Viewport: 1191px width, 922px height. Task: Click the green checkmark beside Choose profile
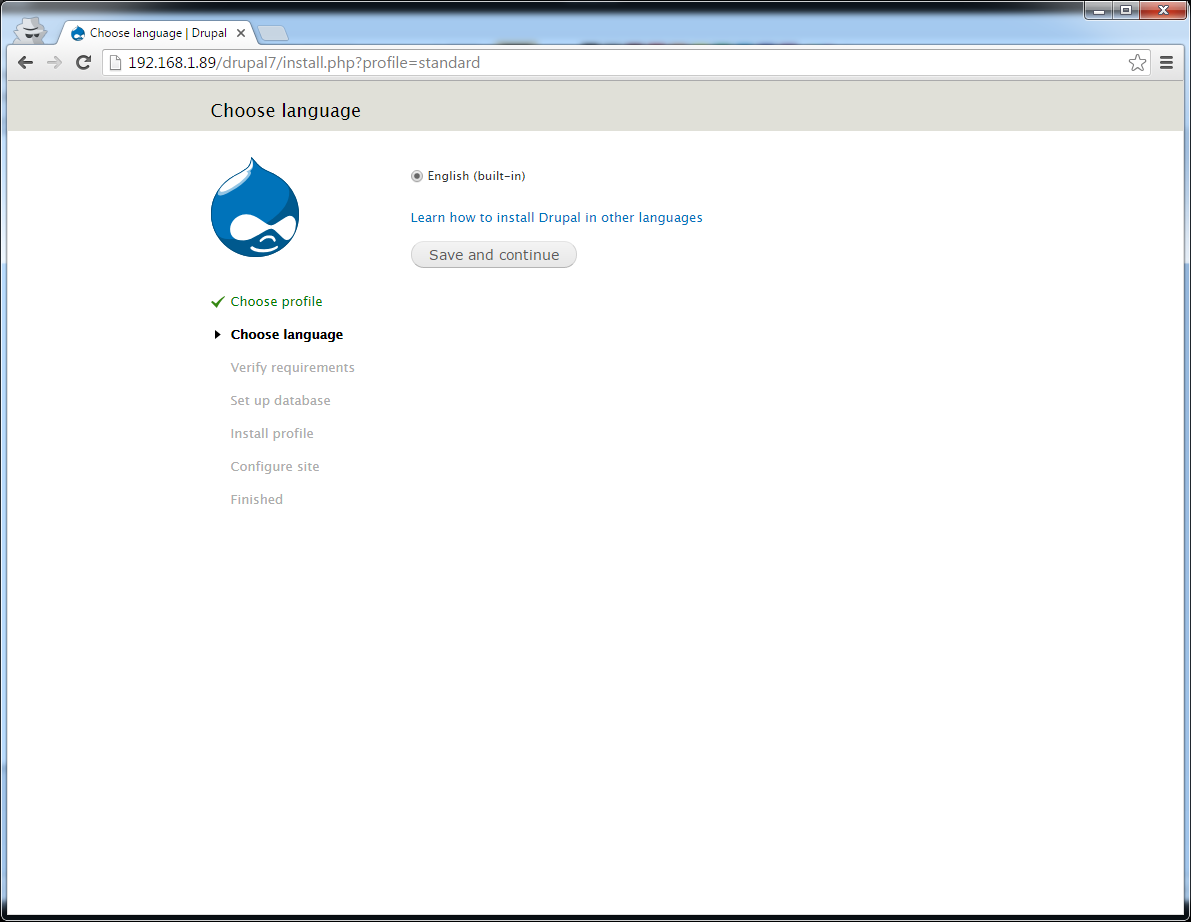(x=218, y=302)
